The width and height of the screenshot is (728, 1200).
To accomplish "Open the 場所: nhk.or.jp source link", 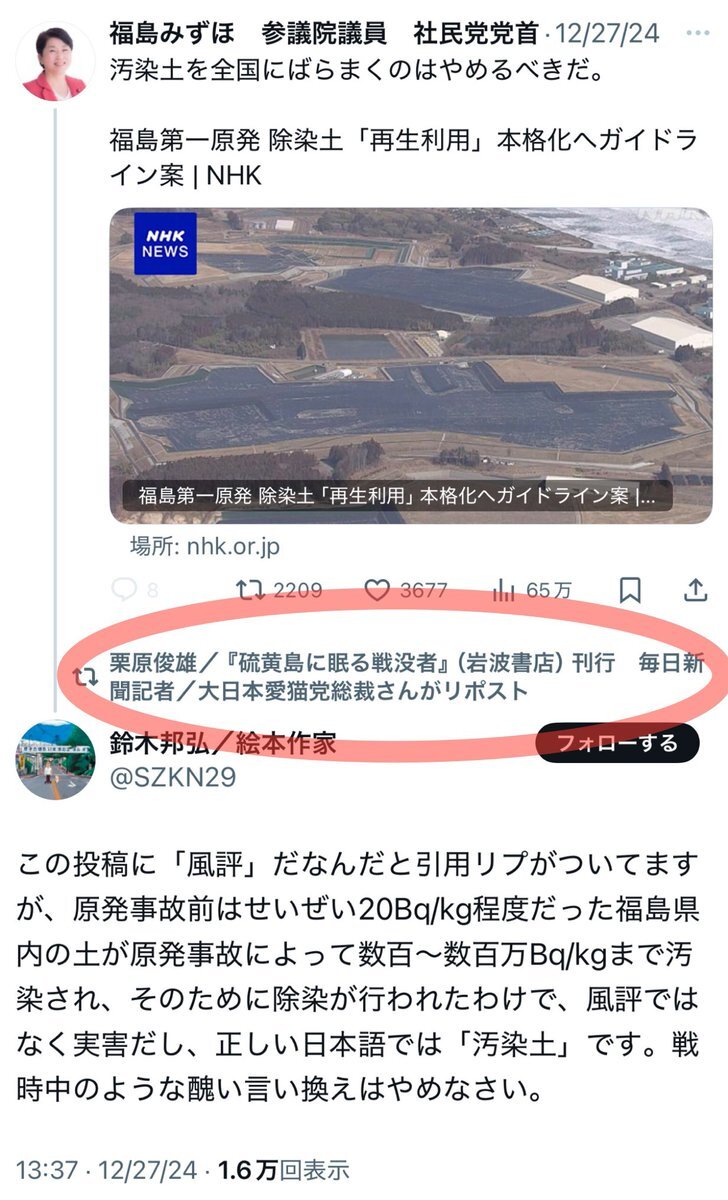I will click(205, 546).
